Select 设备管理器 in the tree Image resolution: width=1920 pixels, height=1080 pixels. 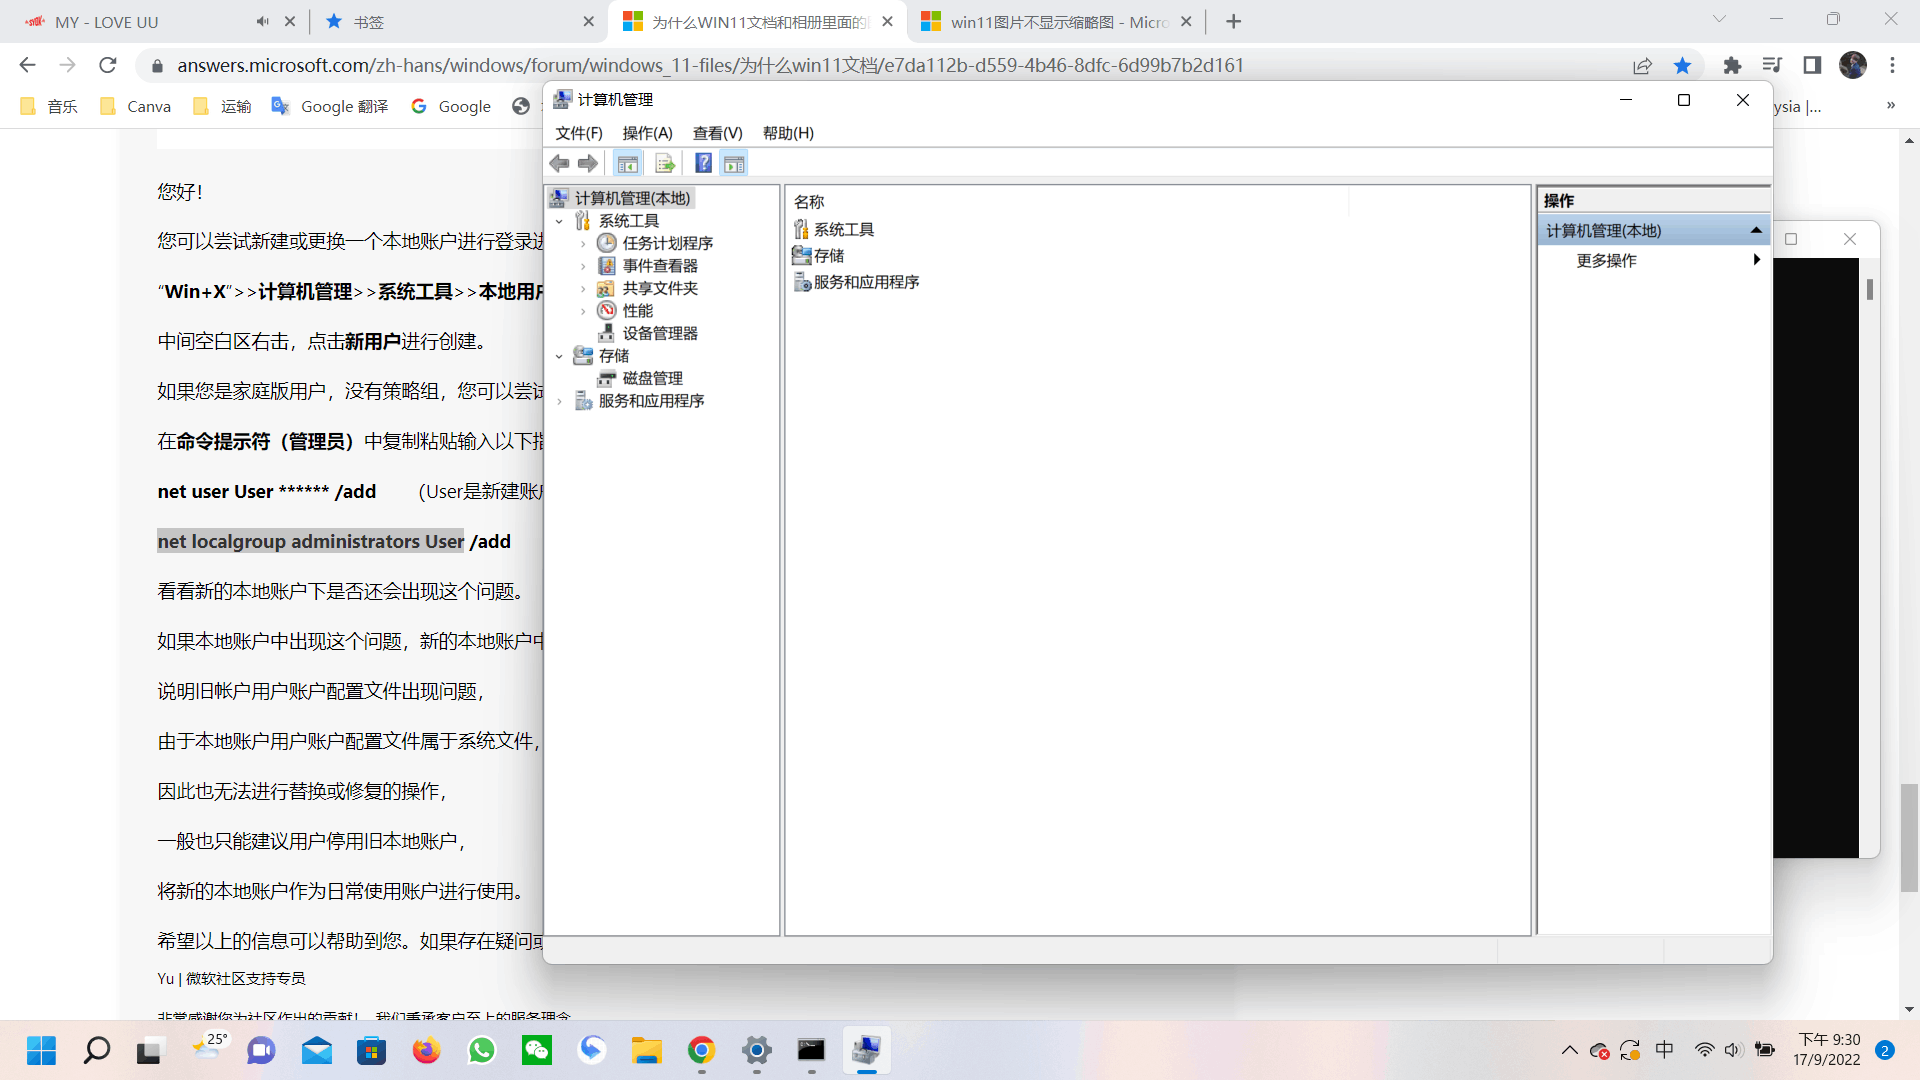(x=659, y=333)
